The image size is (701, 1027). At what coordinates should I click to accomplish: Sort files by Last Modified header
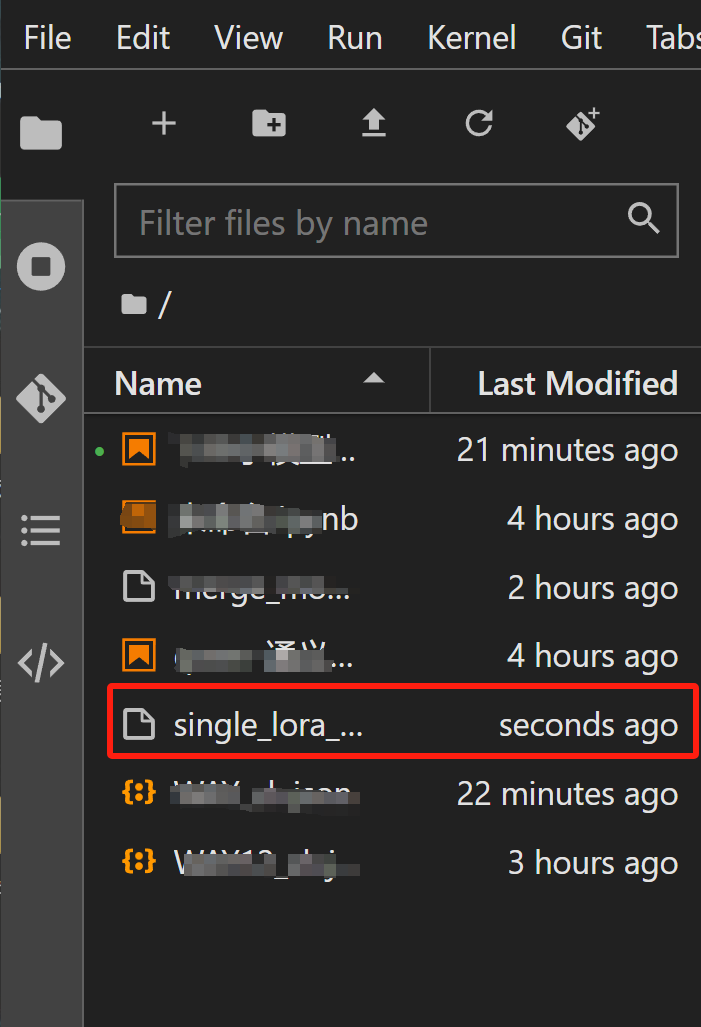(577, 383)
